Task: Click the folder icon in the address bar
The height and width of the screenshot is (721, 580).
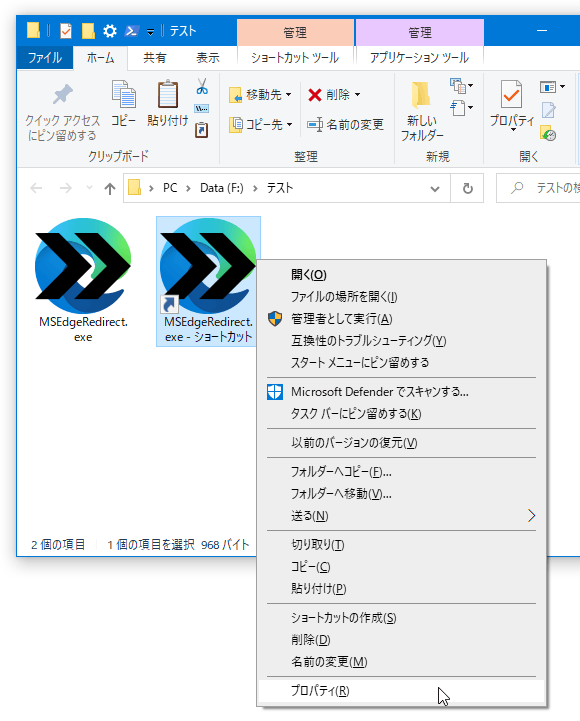Action: [x=134, y=188]
